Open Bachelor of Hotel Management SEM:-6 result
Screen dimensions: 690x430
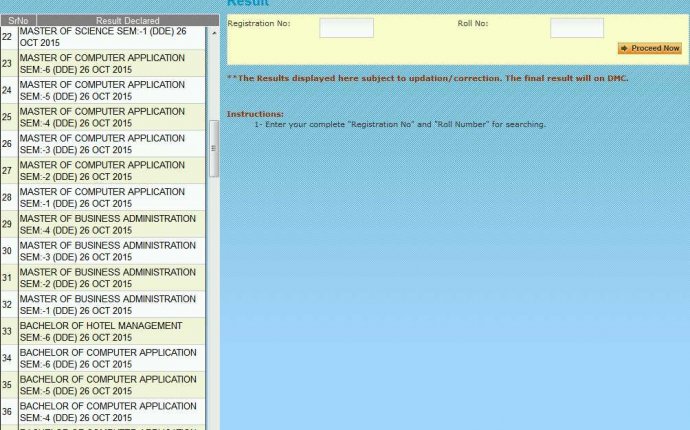coord(112,331)
